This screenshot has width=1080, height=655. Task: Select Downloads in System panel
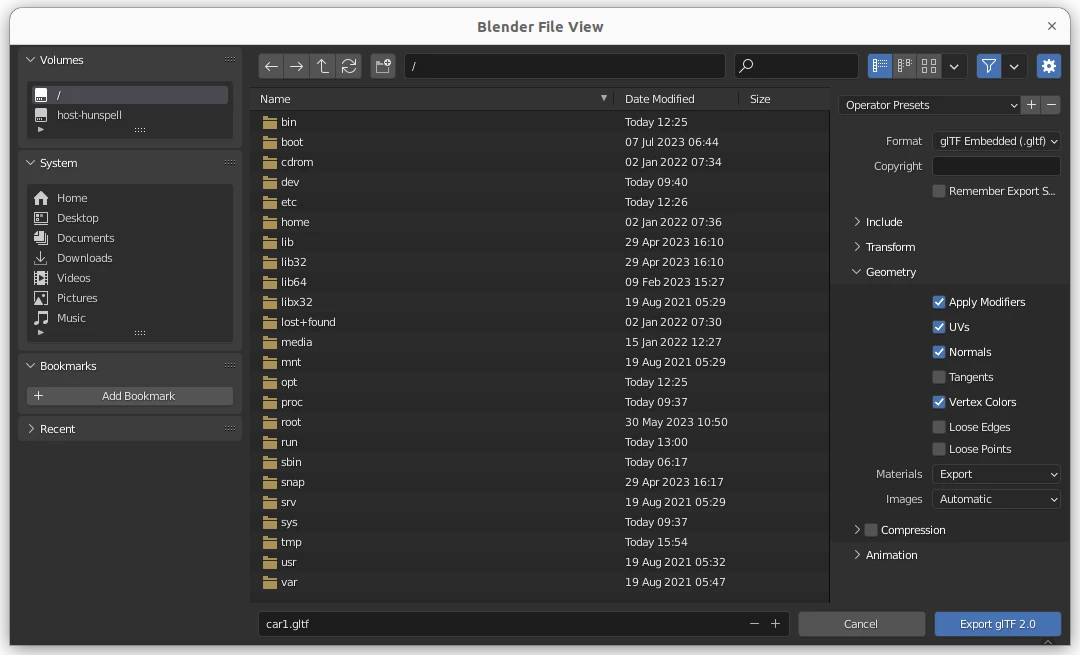[84, 258]
